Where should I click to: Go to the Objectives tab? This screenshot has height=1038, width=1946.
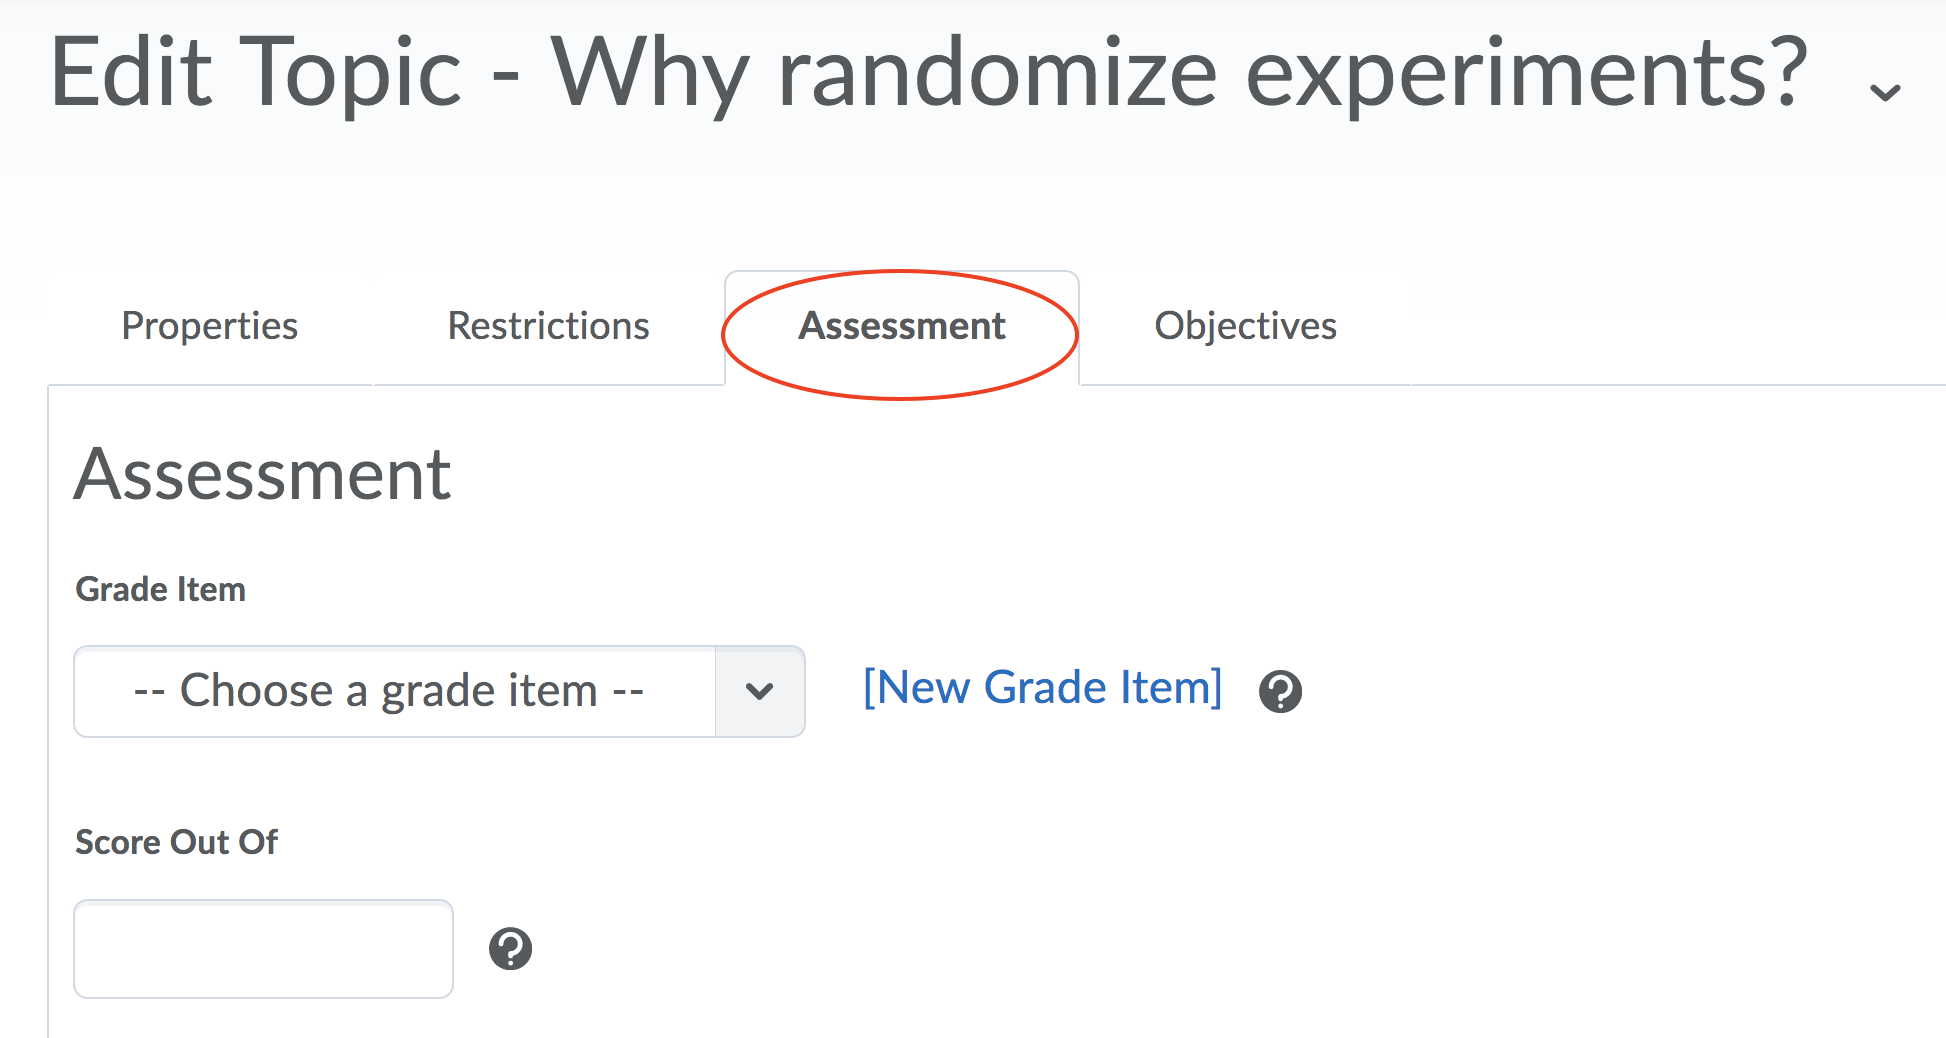pyautogui.click(x=1245, y=326)
